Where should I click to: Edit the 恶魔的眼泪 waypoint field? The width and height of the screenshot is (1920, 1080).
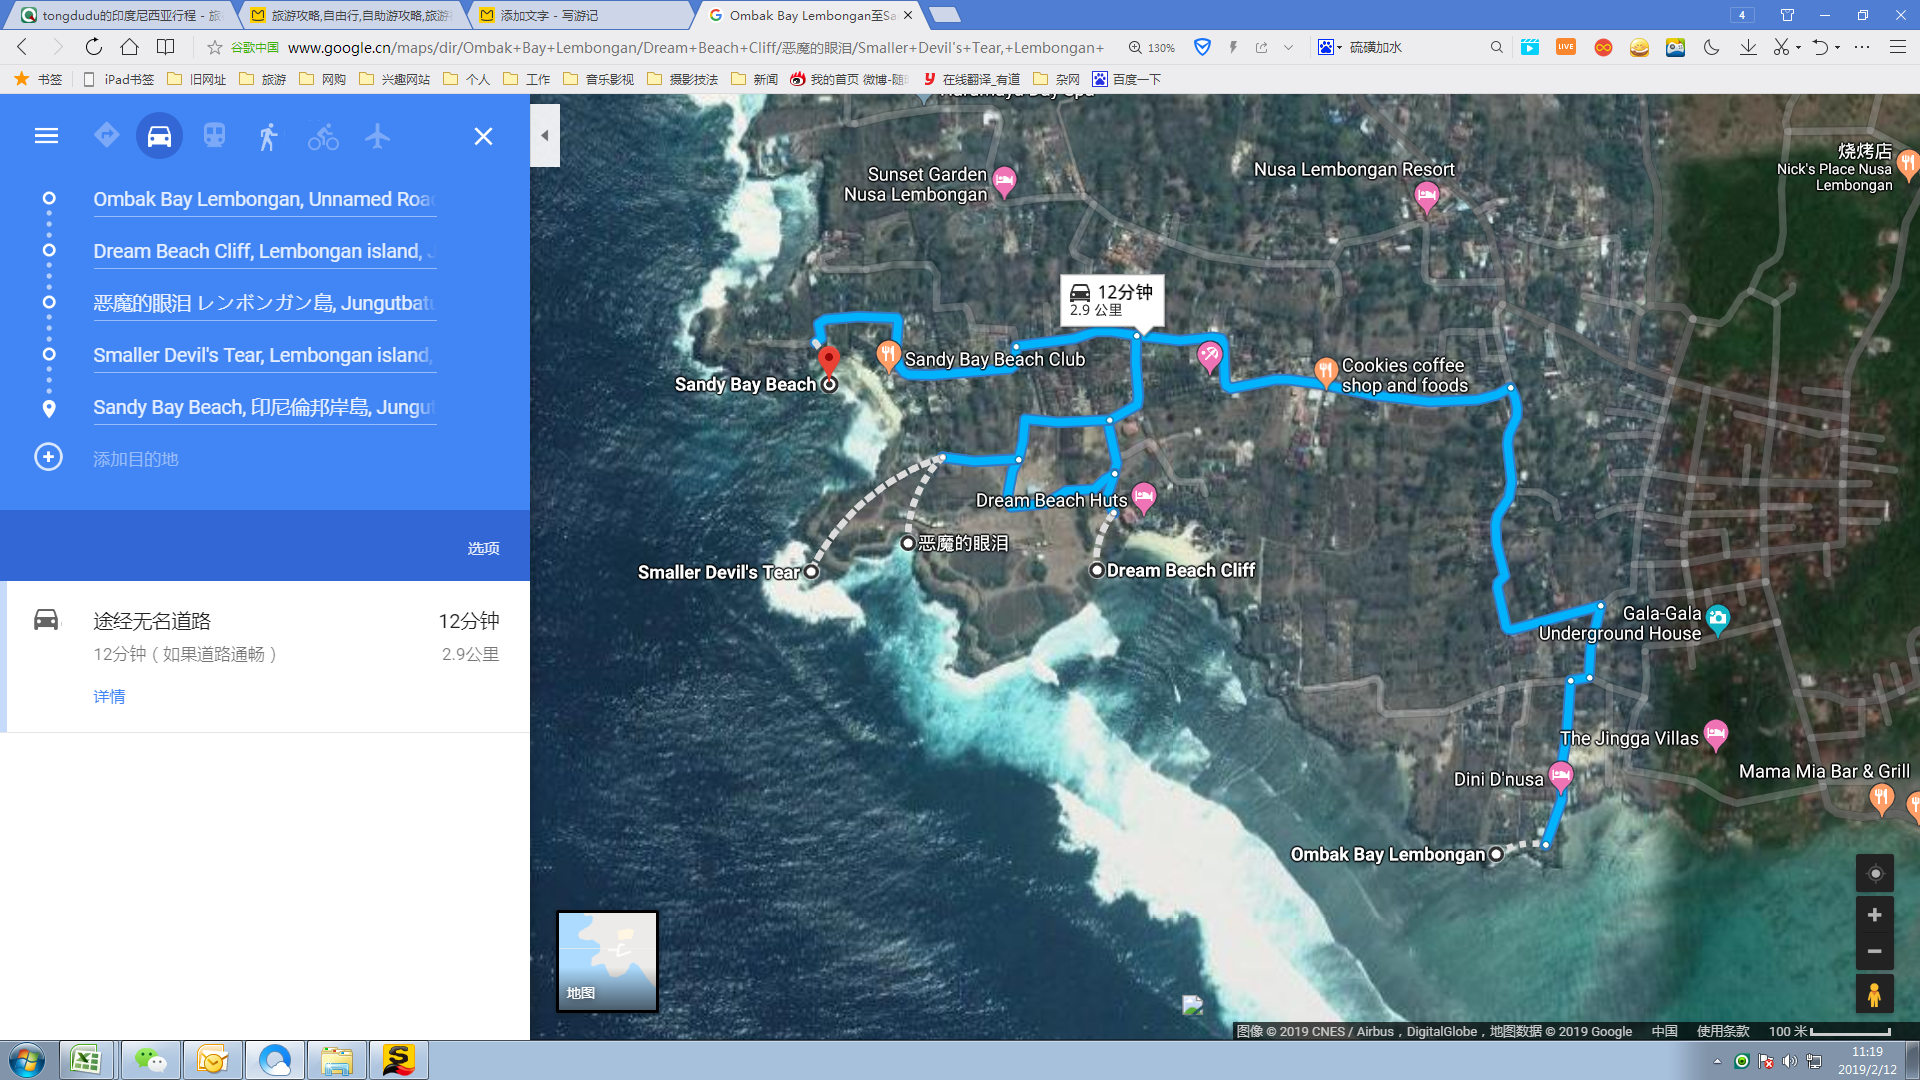264,303
